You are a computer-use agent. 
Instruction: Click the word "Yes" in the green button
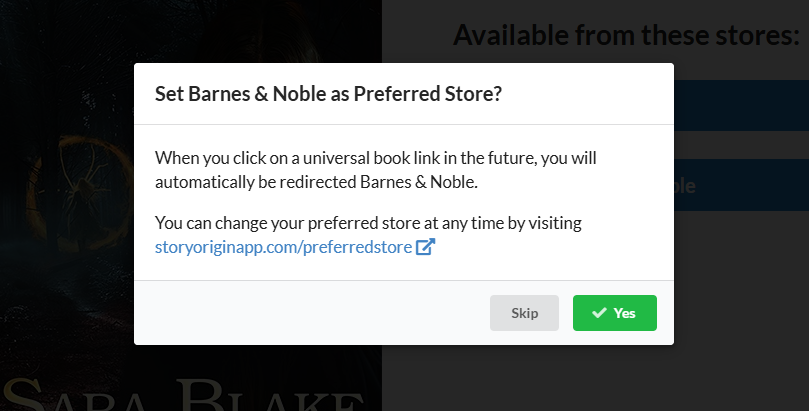[625, 313]
